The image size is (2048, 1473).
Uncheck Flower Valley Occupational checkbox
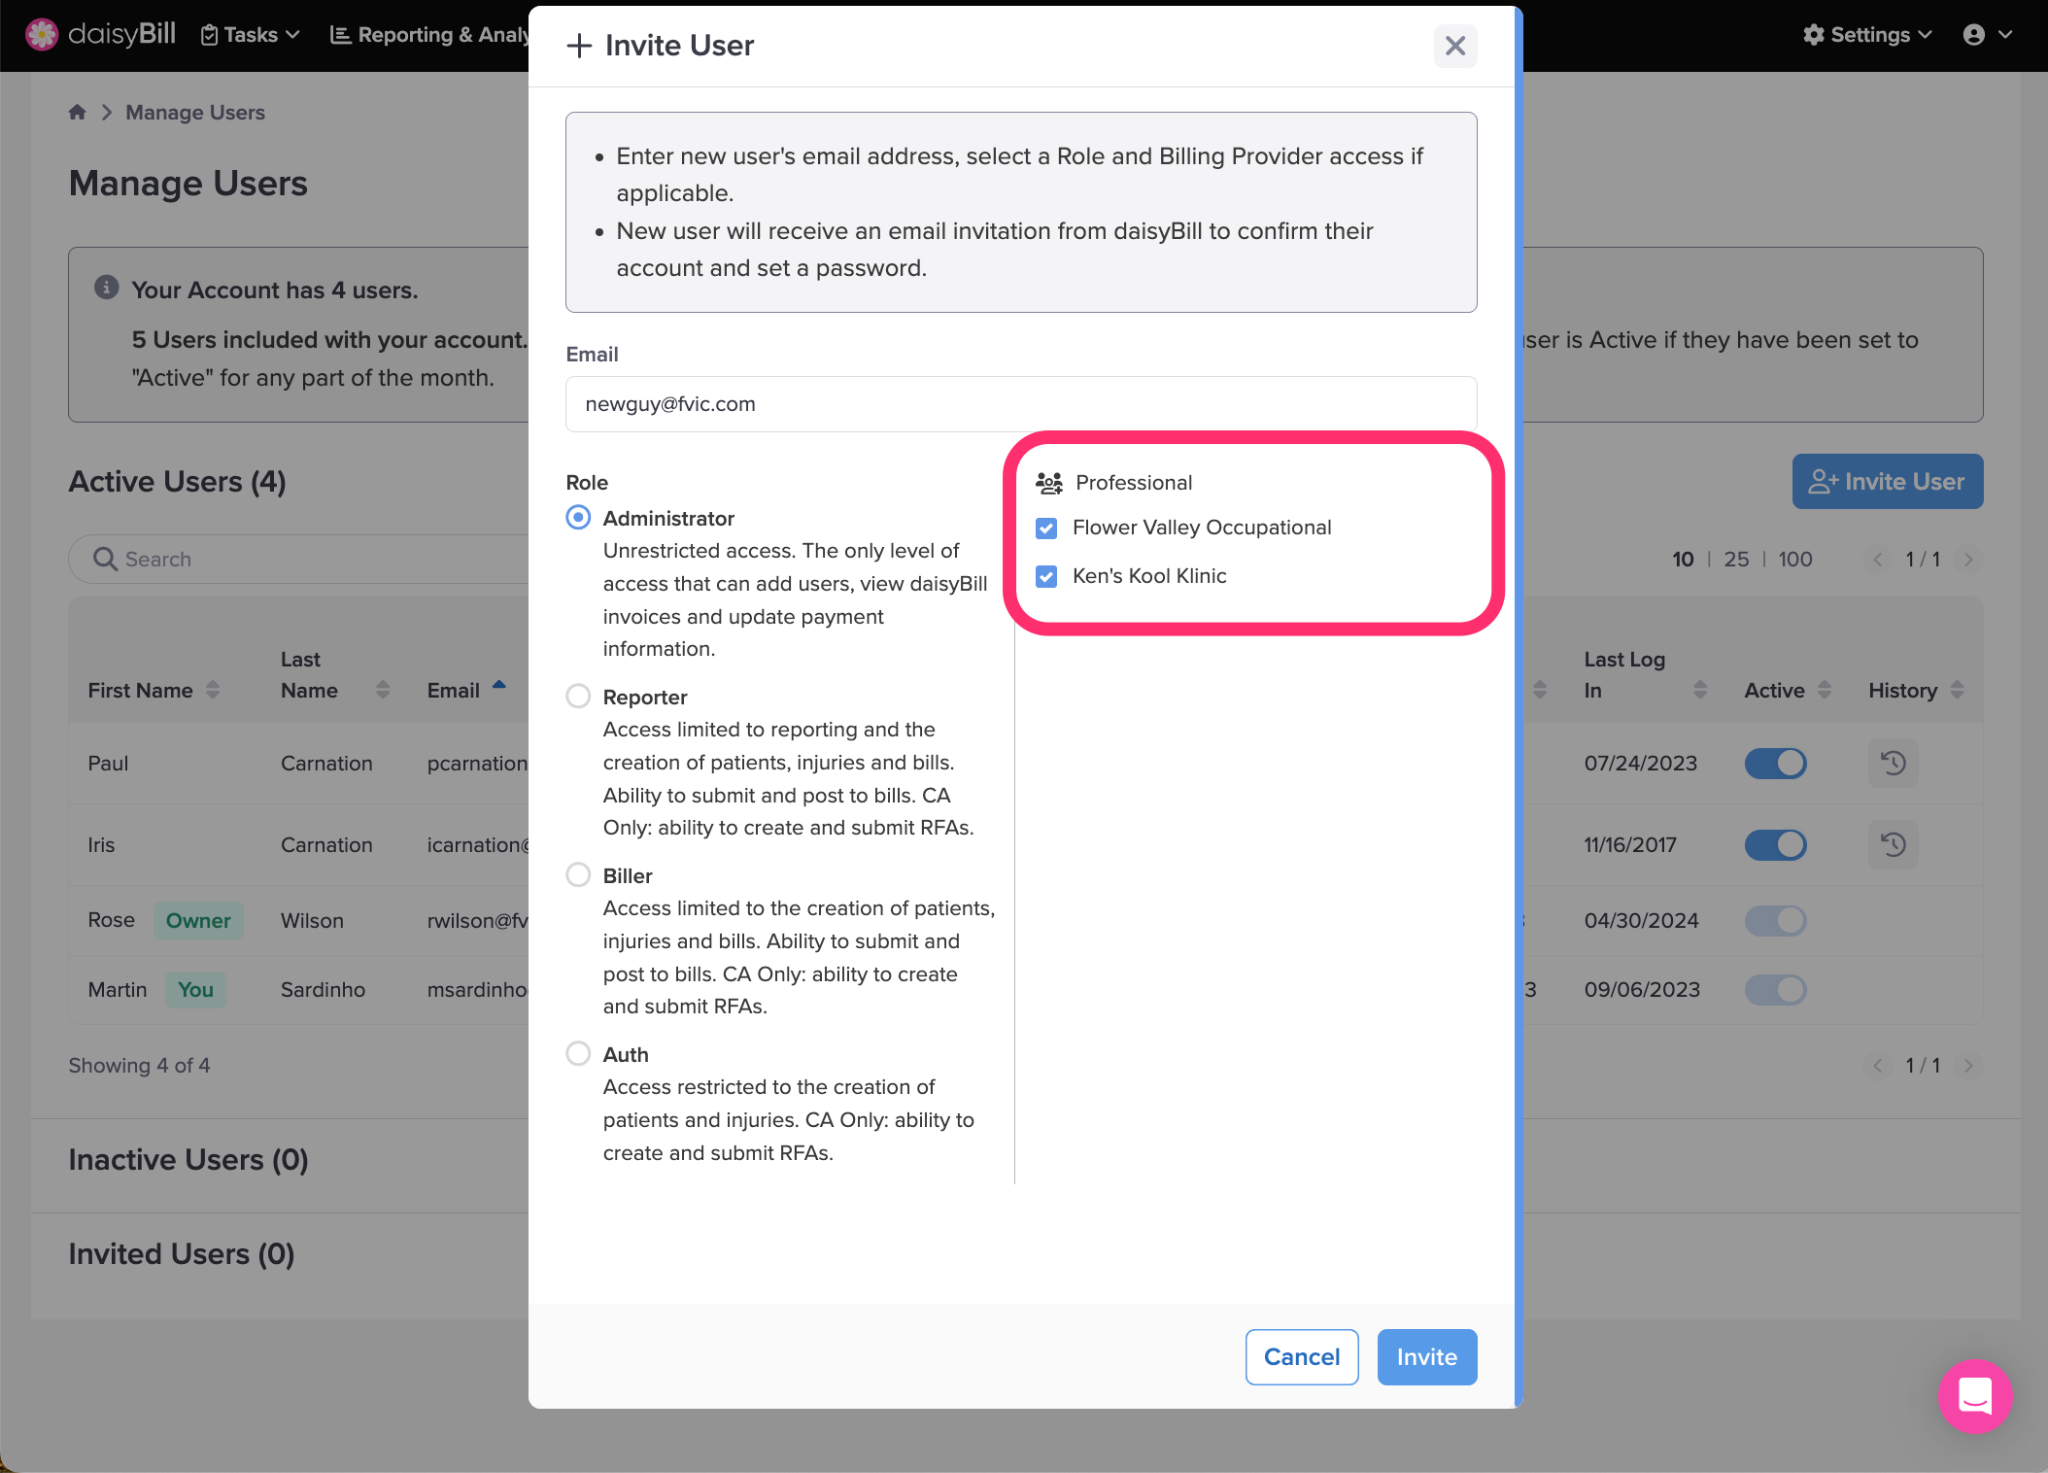coord(1046,528)
